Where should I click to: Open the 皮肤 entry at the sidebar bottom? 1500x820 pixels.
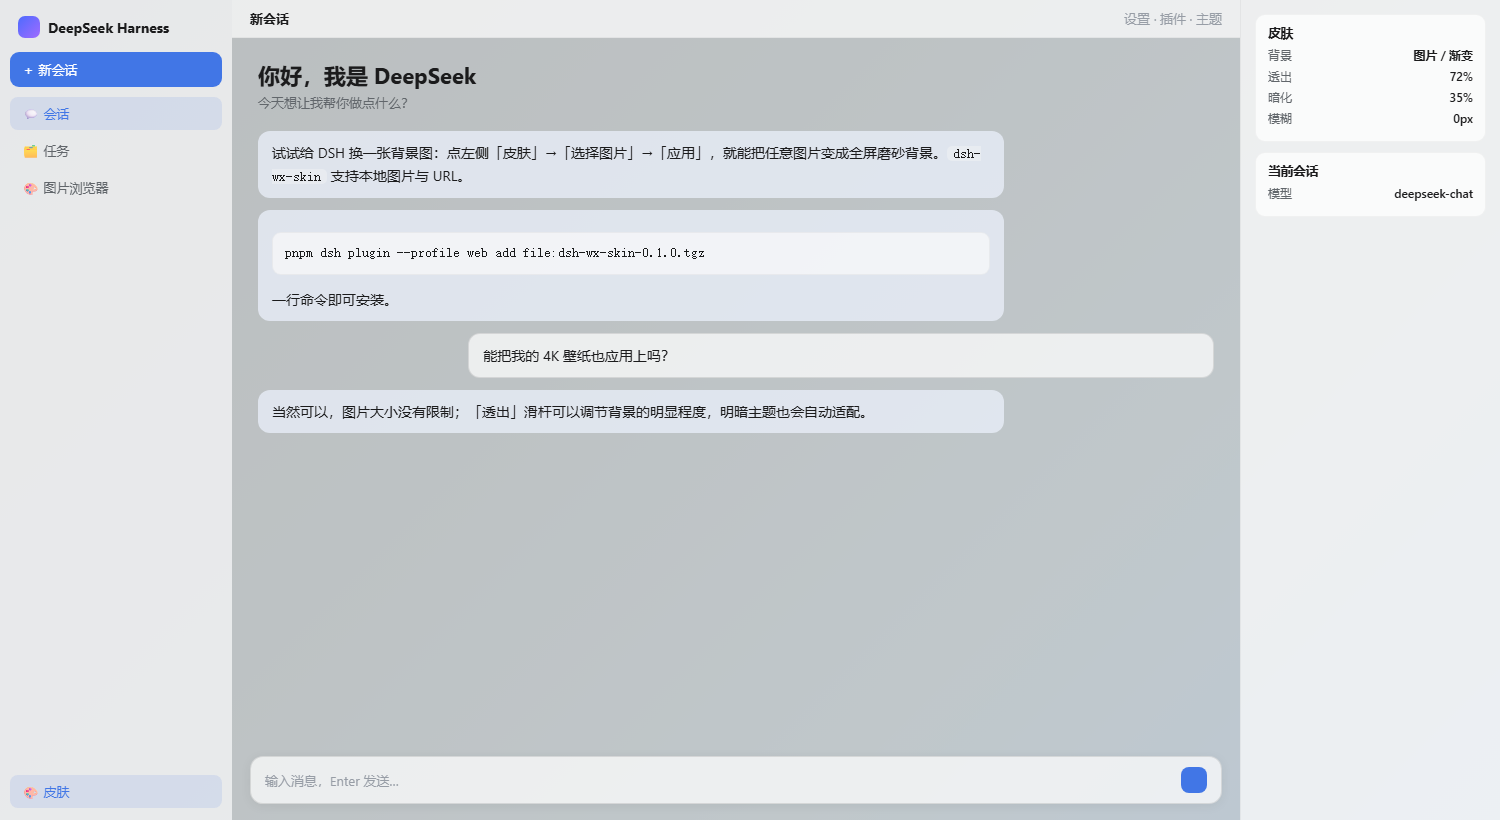coord(116,792)
